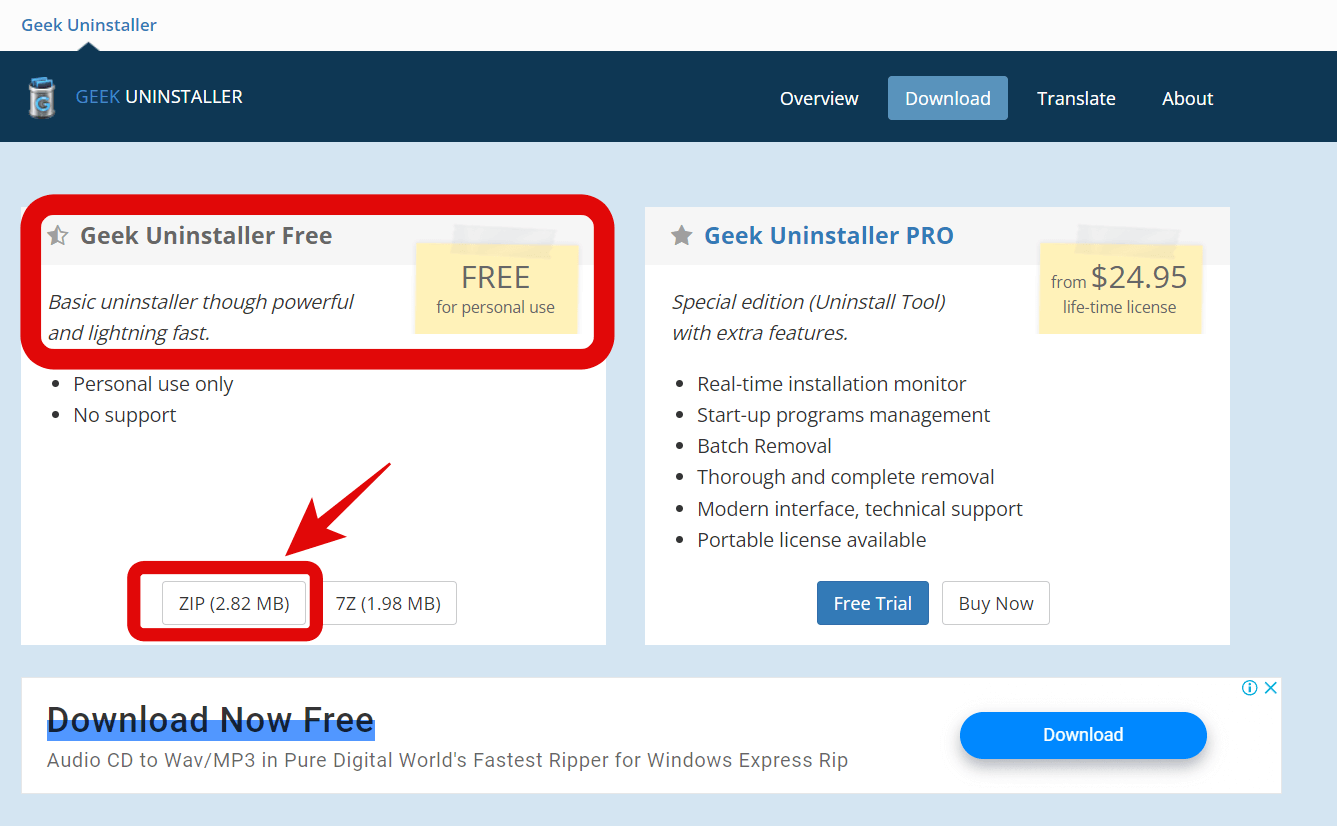Click 'Start-up programs management' text
This screenshot has width=1337, height=826.
point(844,415)
